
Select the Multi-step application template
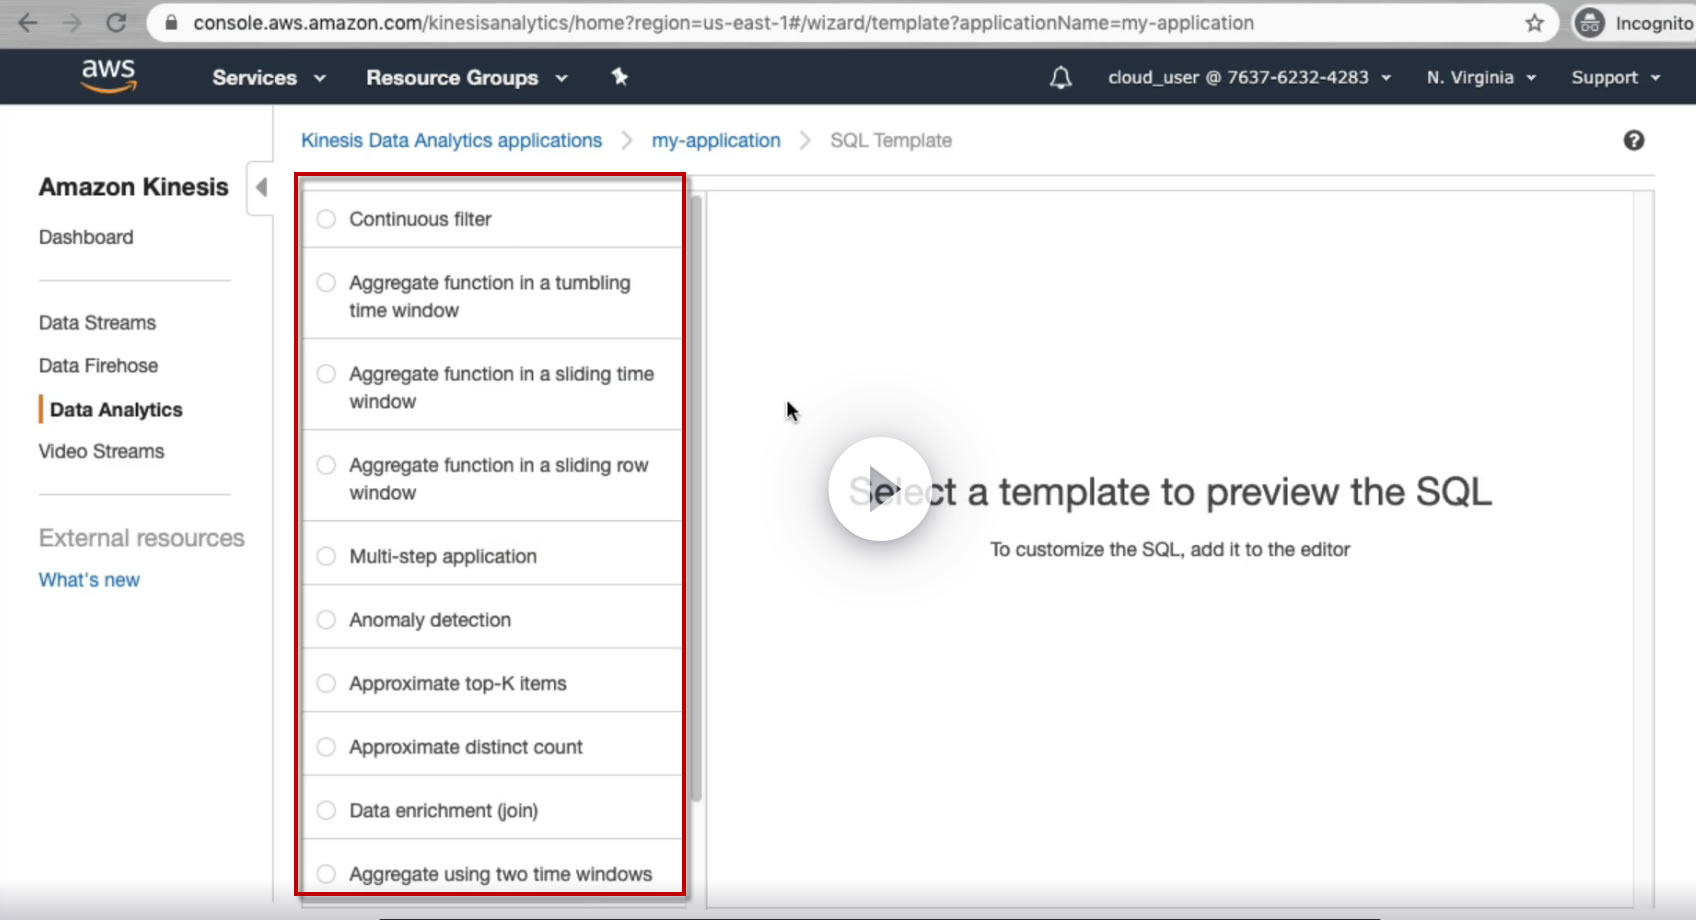(x=326, y=556)
